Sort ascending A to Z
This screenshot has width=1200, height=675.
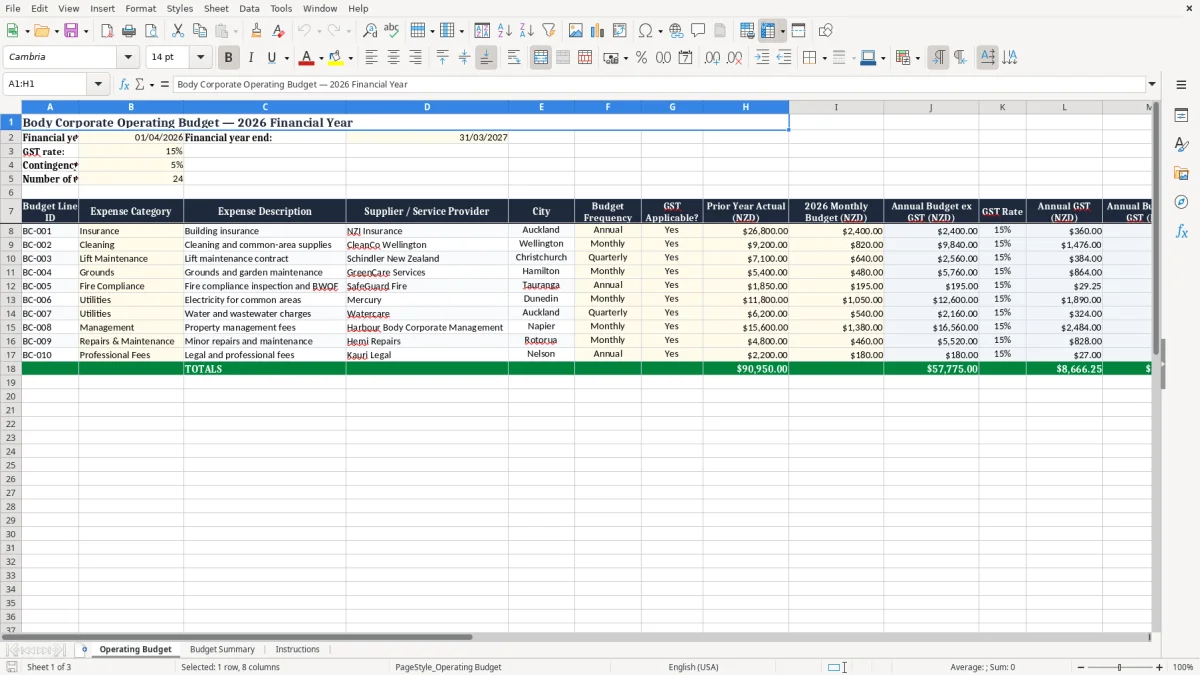[504, 31]
